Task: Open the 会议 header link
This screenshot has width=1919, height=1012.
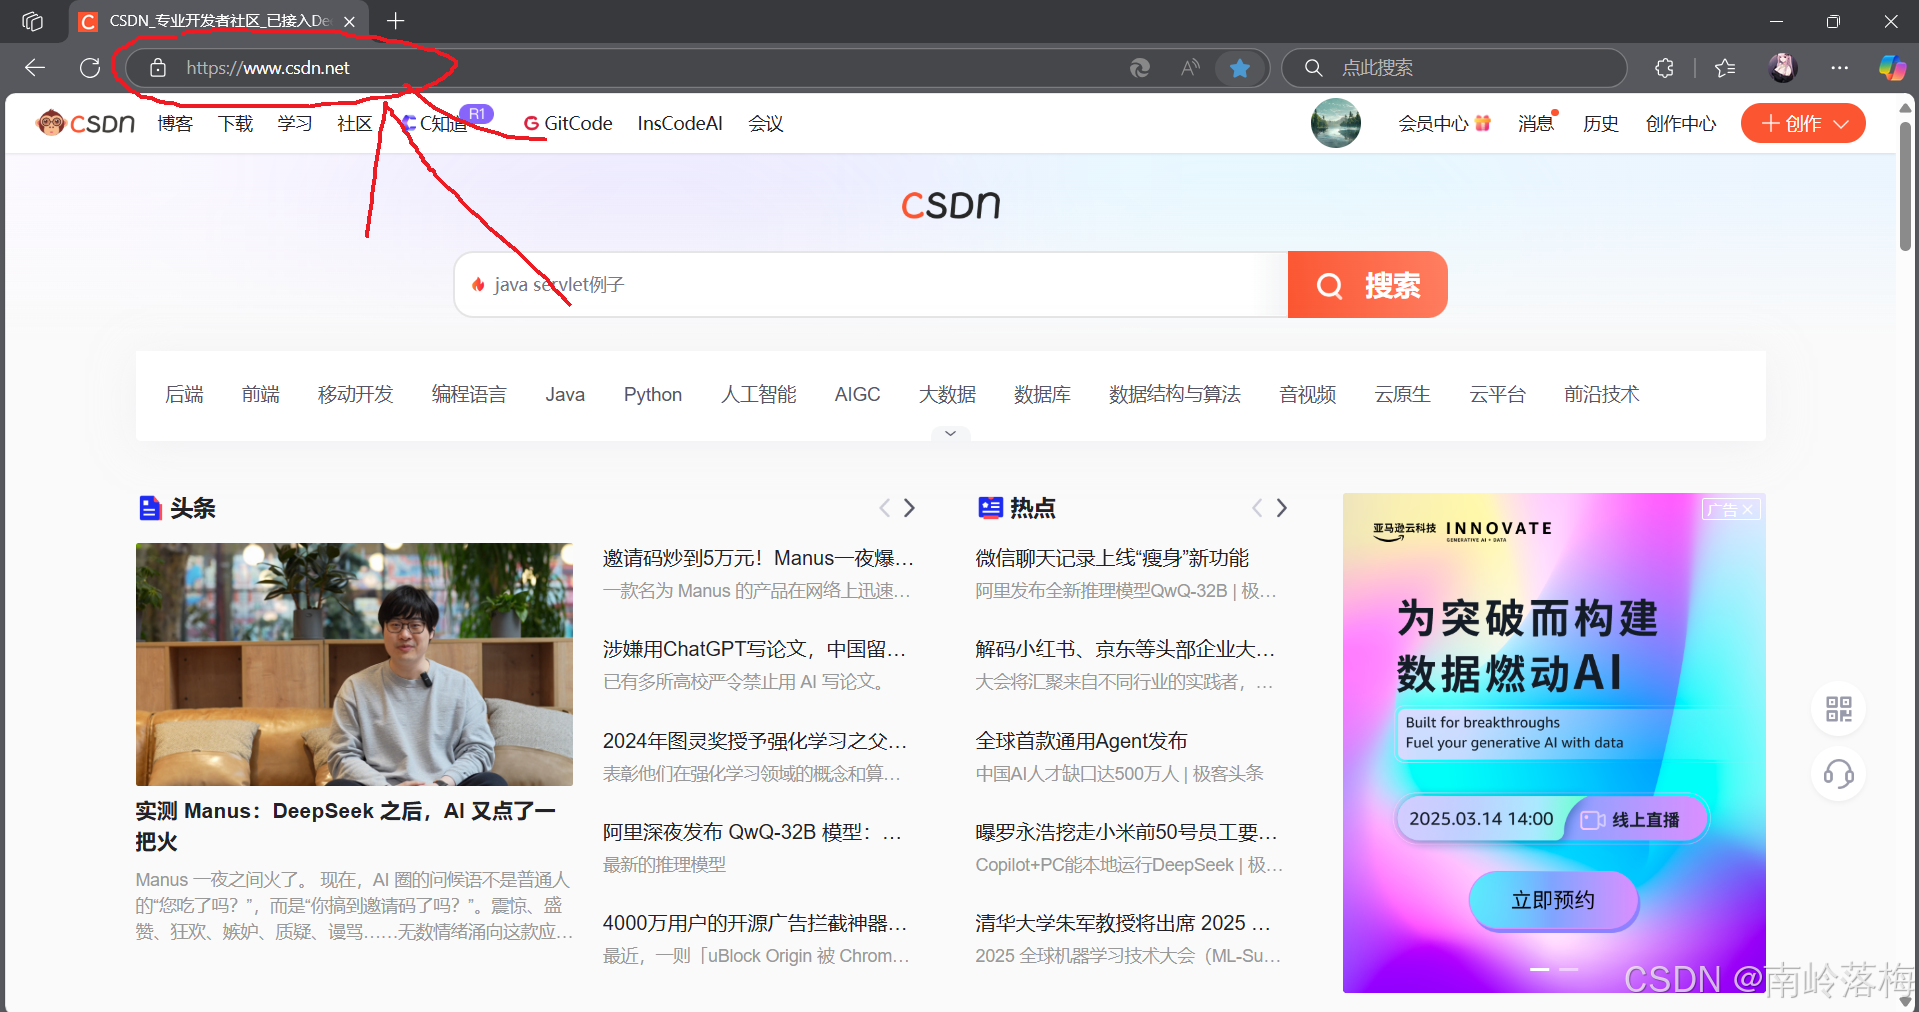Action: (766, 123)
